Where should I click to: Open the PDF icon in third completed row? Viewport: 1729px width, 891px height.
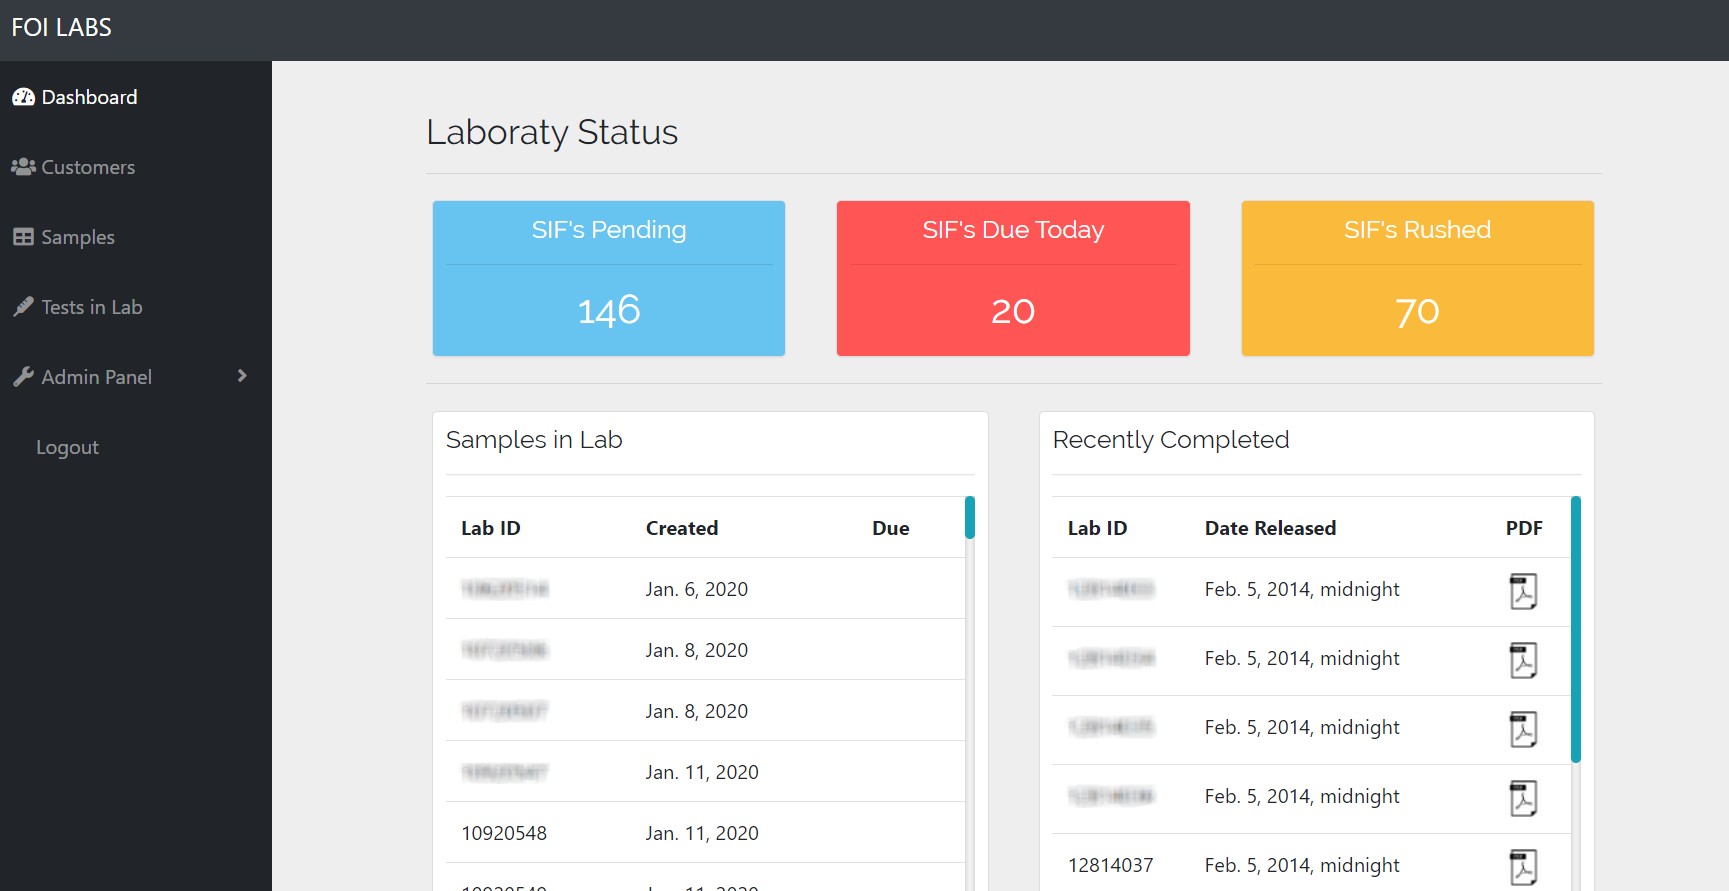tap(1522, 729)
